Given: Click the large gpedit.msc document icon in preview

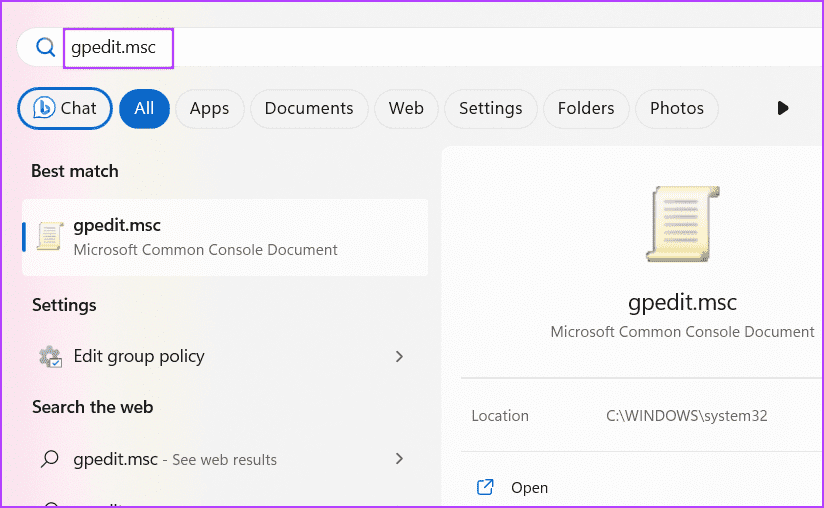Looking at the screenshot, I should pyautogui.click(x=682, y=224).
